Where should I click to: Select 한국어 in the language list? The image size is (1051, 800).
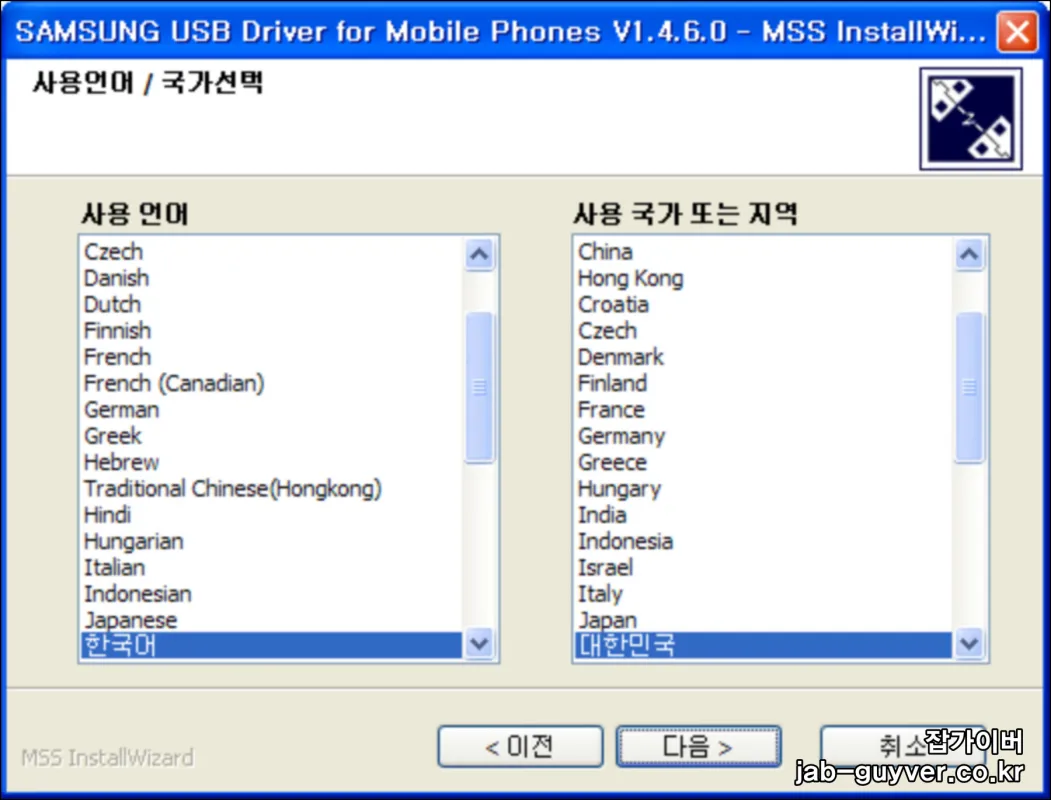coord(271,645)
